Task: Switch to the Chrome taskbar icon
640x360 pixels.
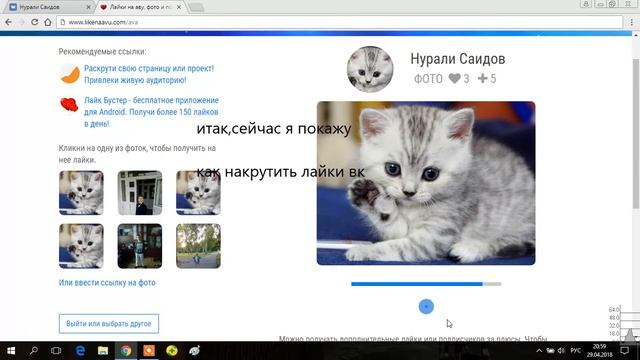Action: 126,351
